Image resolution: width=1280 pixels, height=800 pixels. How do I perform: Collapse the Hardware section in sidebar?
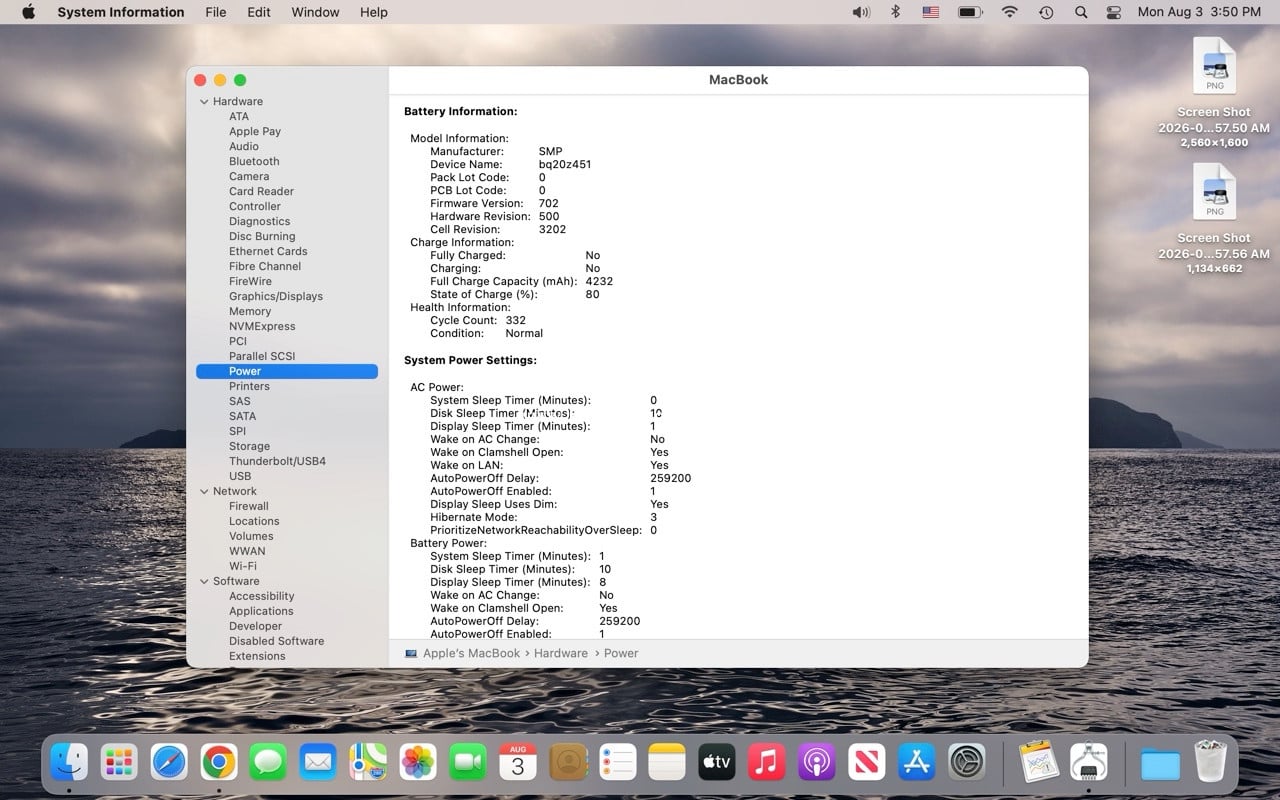[x=204, y=101]
